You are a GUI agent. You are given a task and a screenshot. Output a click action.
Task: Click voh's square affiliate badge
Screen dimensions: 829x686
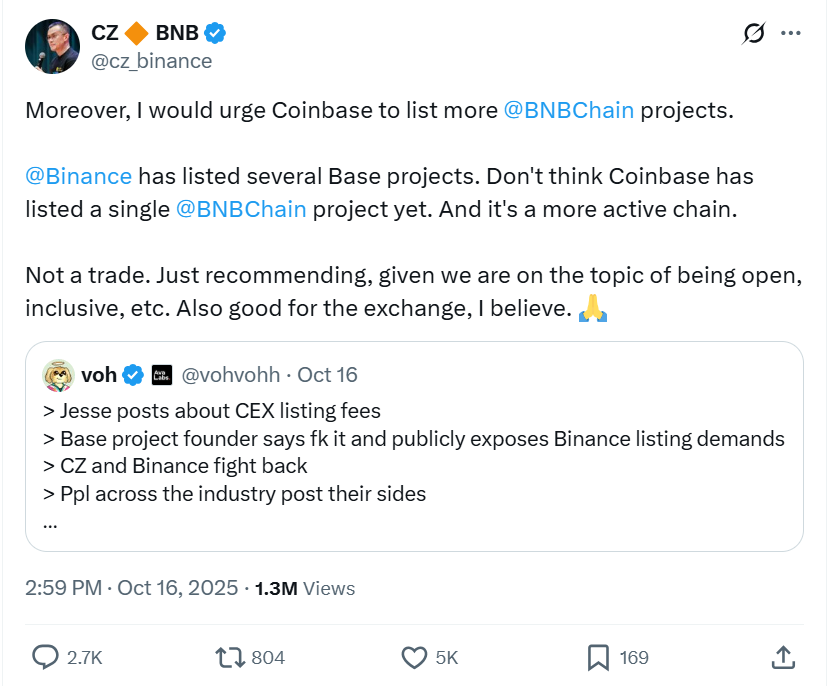(x=163, y=375)
